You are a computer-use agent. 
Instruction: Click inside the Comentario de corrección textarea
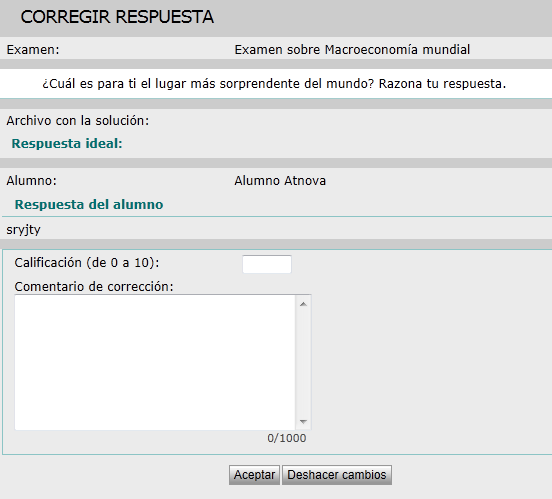[155, 362]
